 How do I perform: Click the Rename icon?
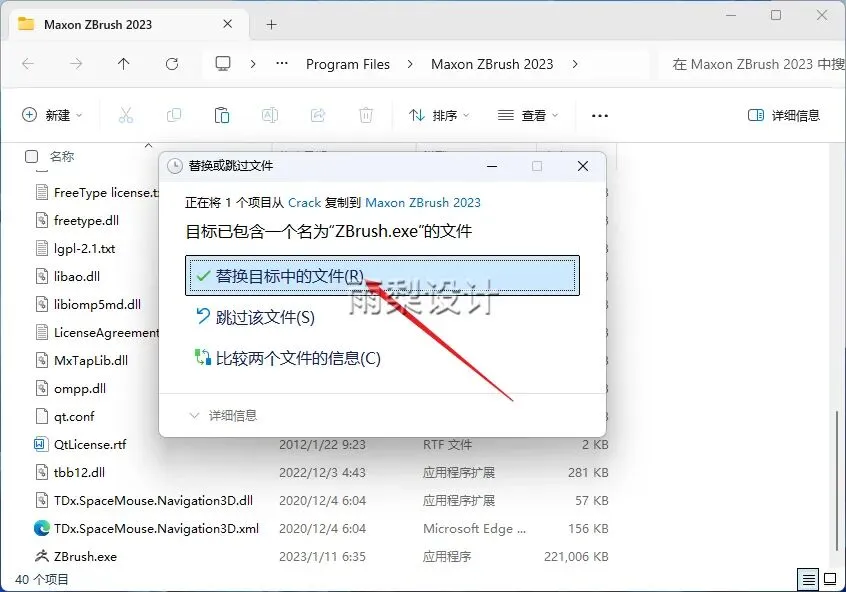coord(270,115)
